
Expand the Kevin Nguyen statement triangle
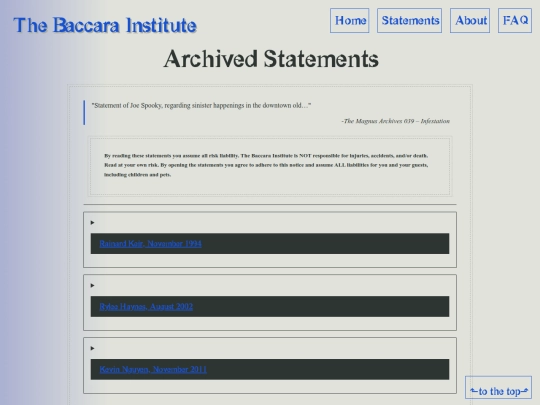92,348
